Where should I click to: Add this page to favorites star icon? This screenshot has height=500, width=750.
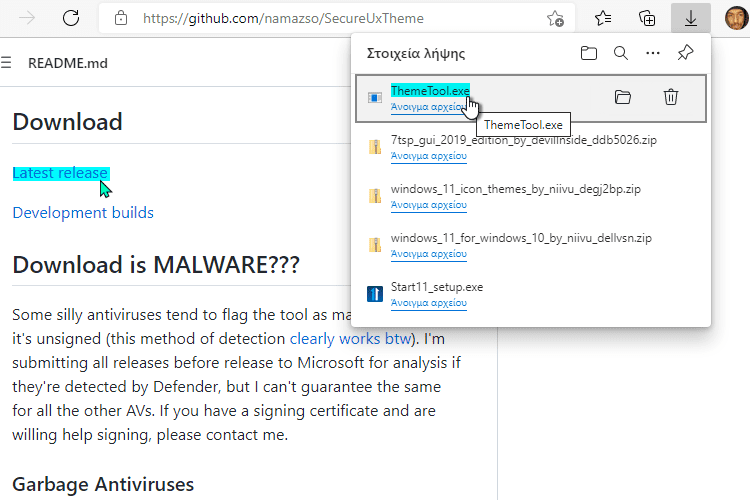pos(555,19)
